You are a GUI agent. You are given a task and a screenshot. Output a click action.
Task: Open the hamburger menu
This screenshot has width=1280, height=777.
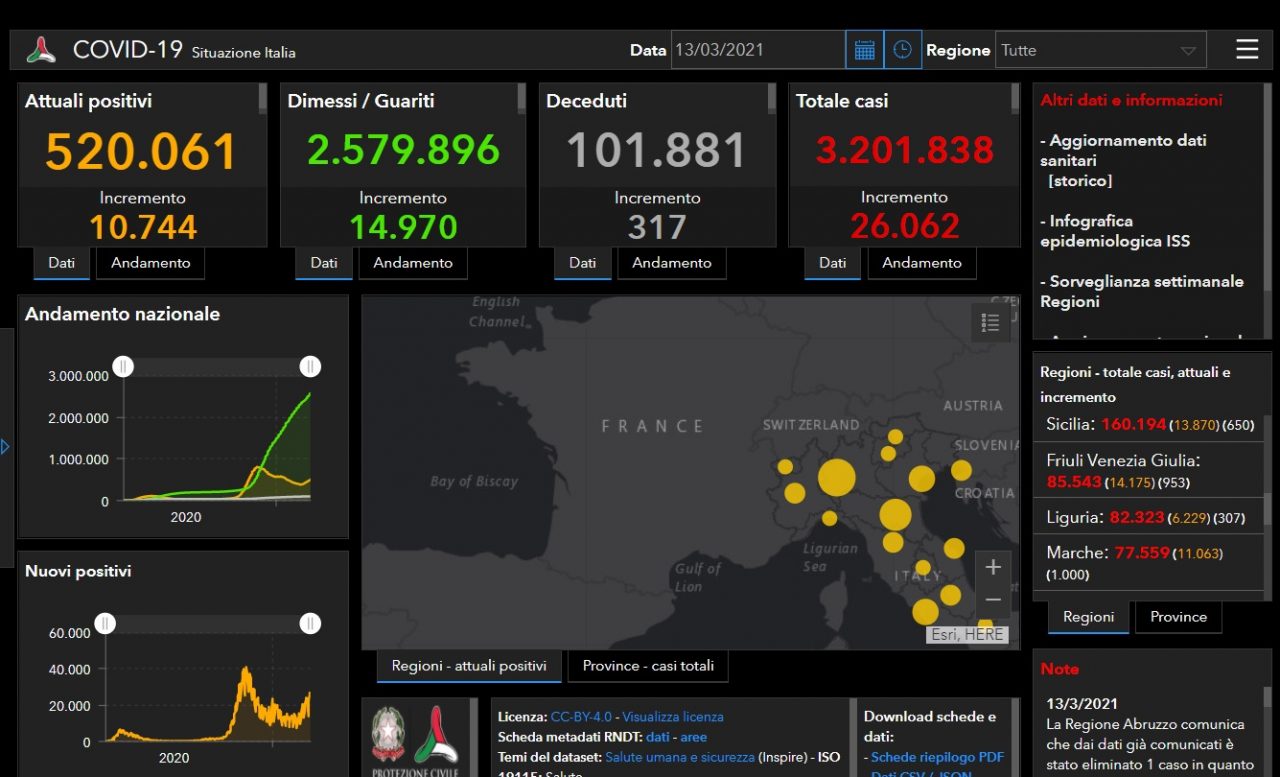[1246, 50]
